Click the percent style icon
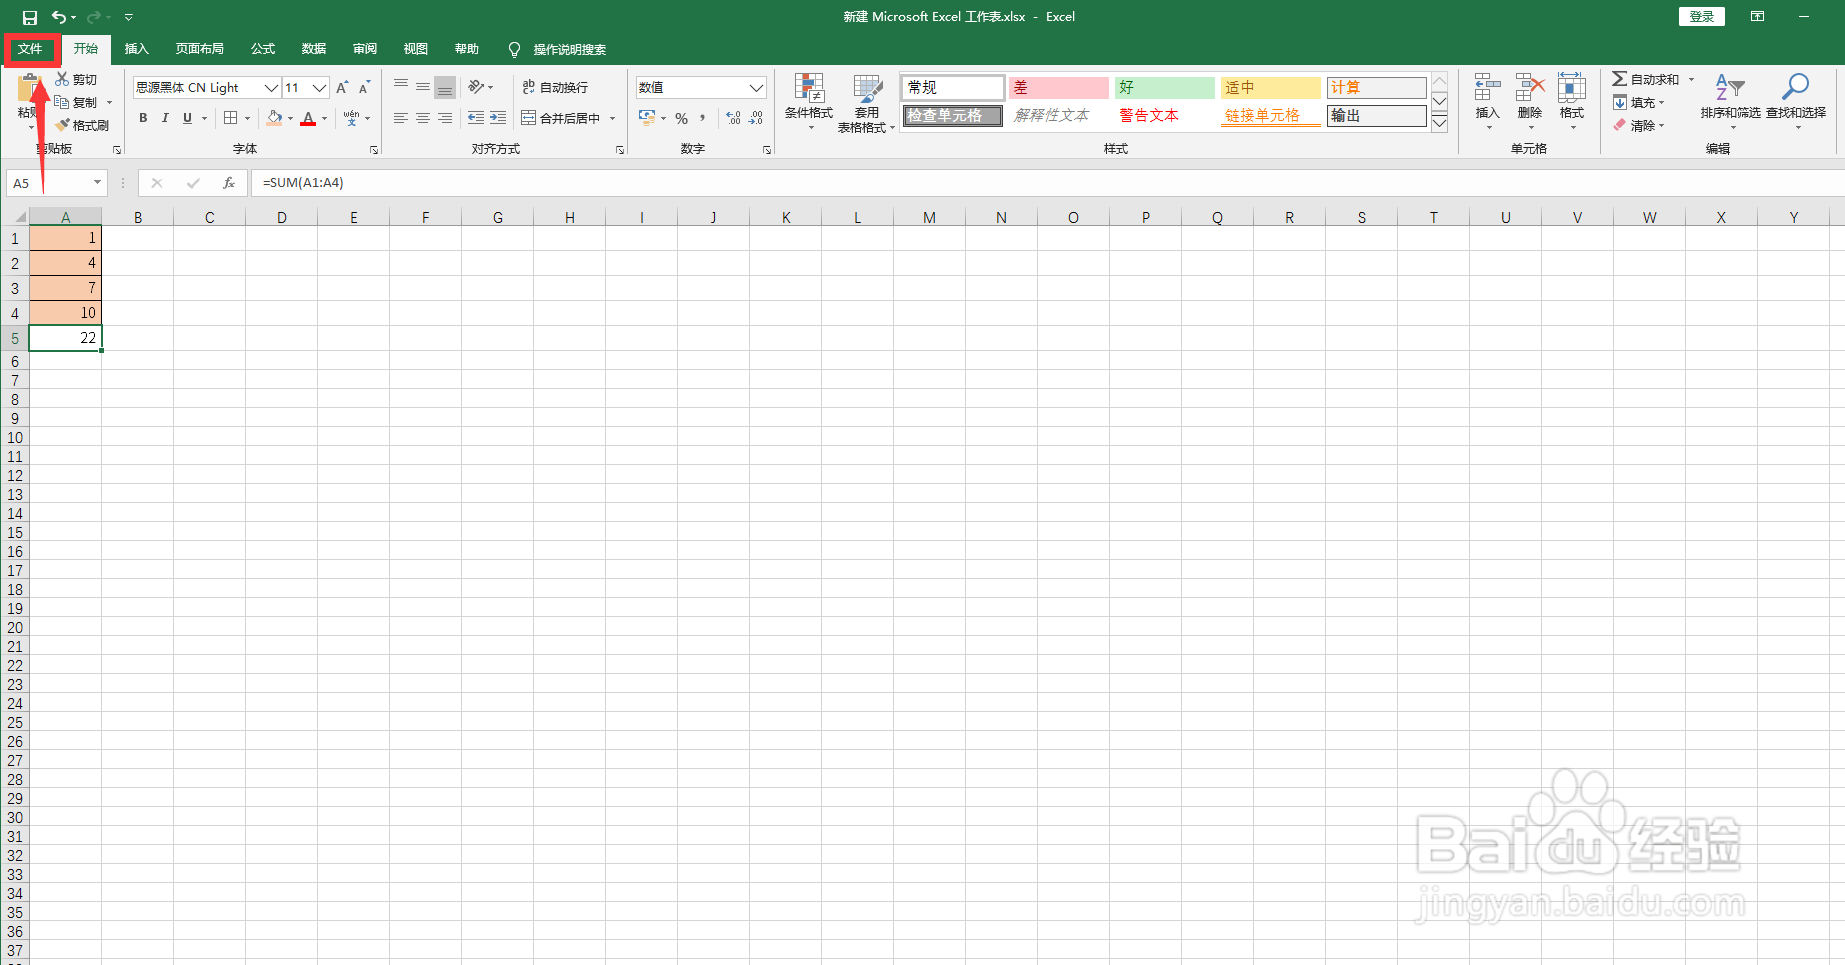Screen dimensions: 1845x965 [x=681, y=118]
